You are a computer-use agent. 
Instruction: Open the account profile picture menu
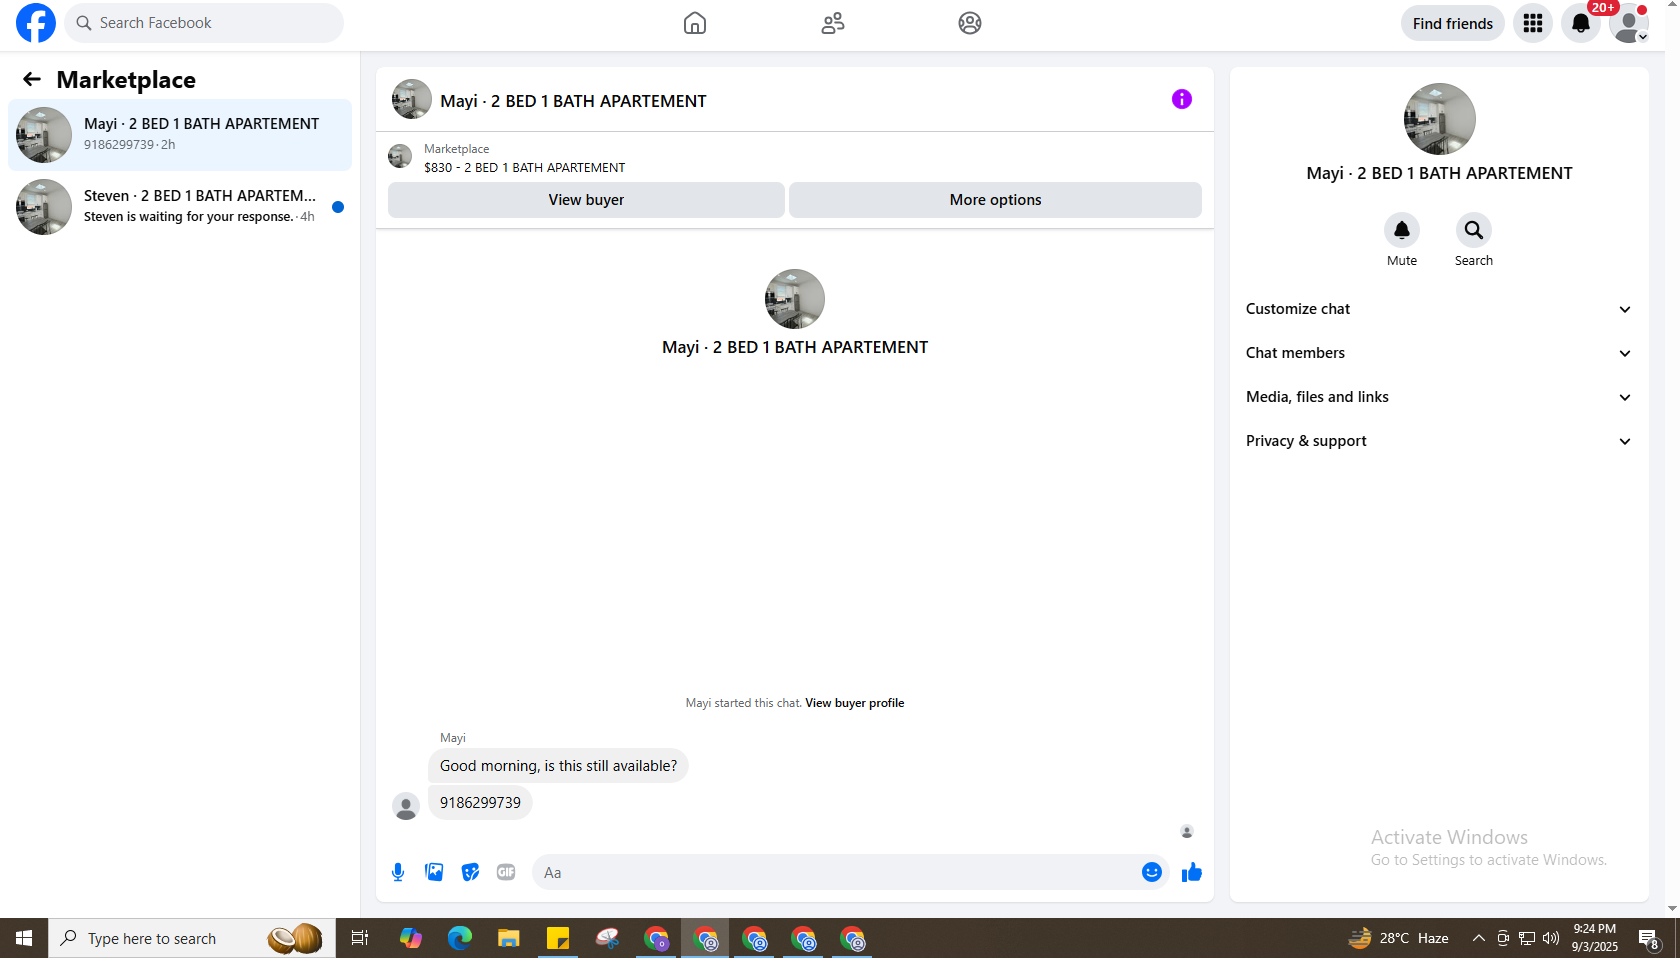(1629, 23)
